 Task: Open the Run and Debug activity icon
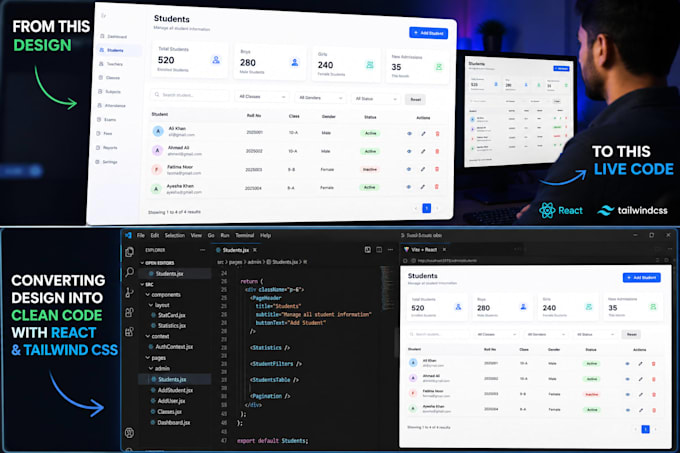point(129,312)
